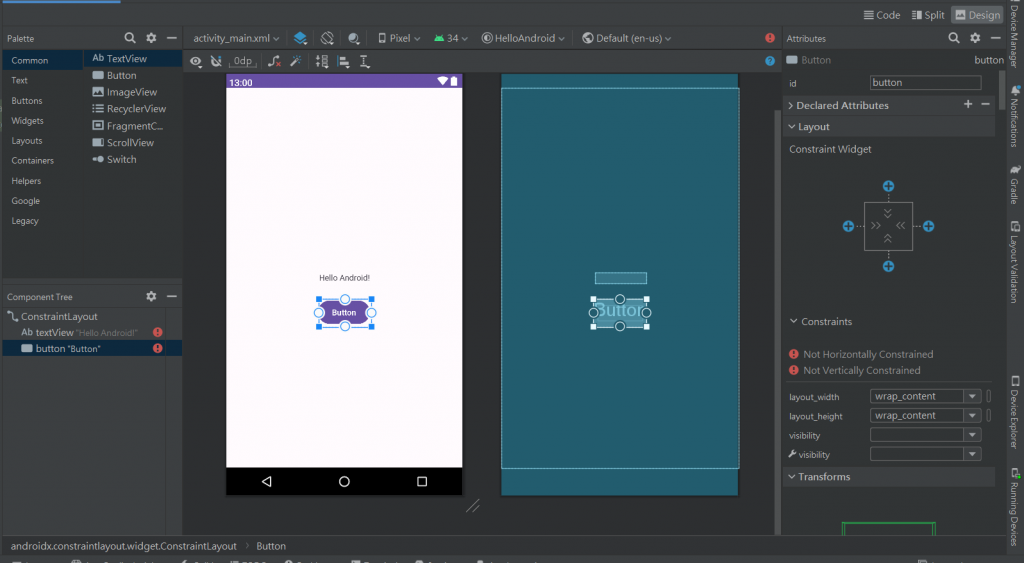The image size is (1024, 563).
Task: Open the layout_width dropdown
Action: tap(971, 397)
